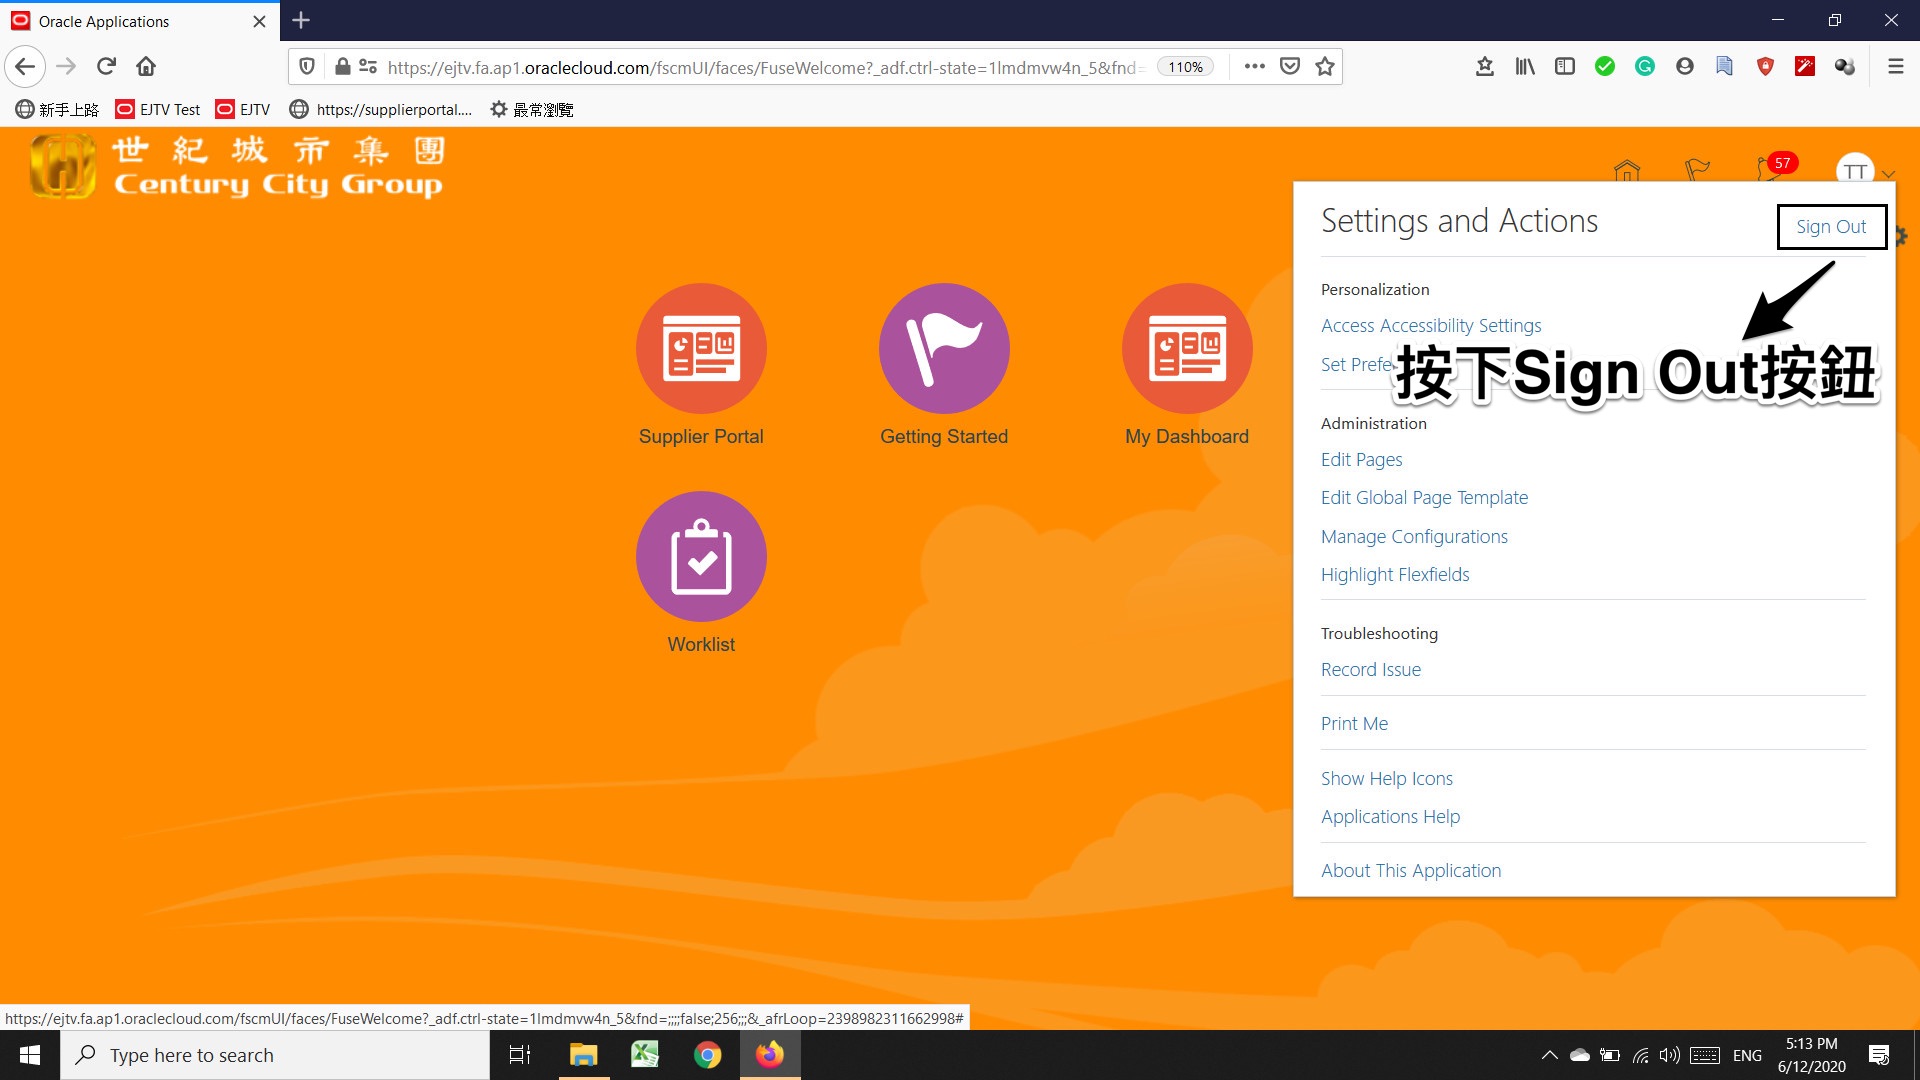1920x1080 pixels.
Task: Open Applications Help link
Action: pyautogui.click(x=1390, y=817)
